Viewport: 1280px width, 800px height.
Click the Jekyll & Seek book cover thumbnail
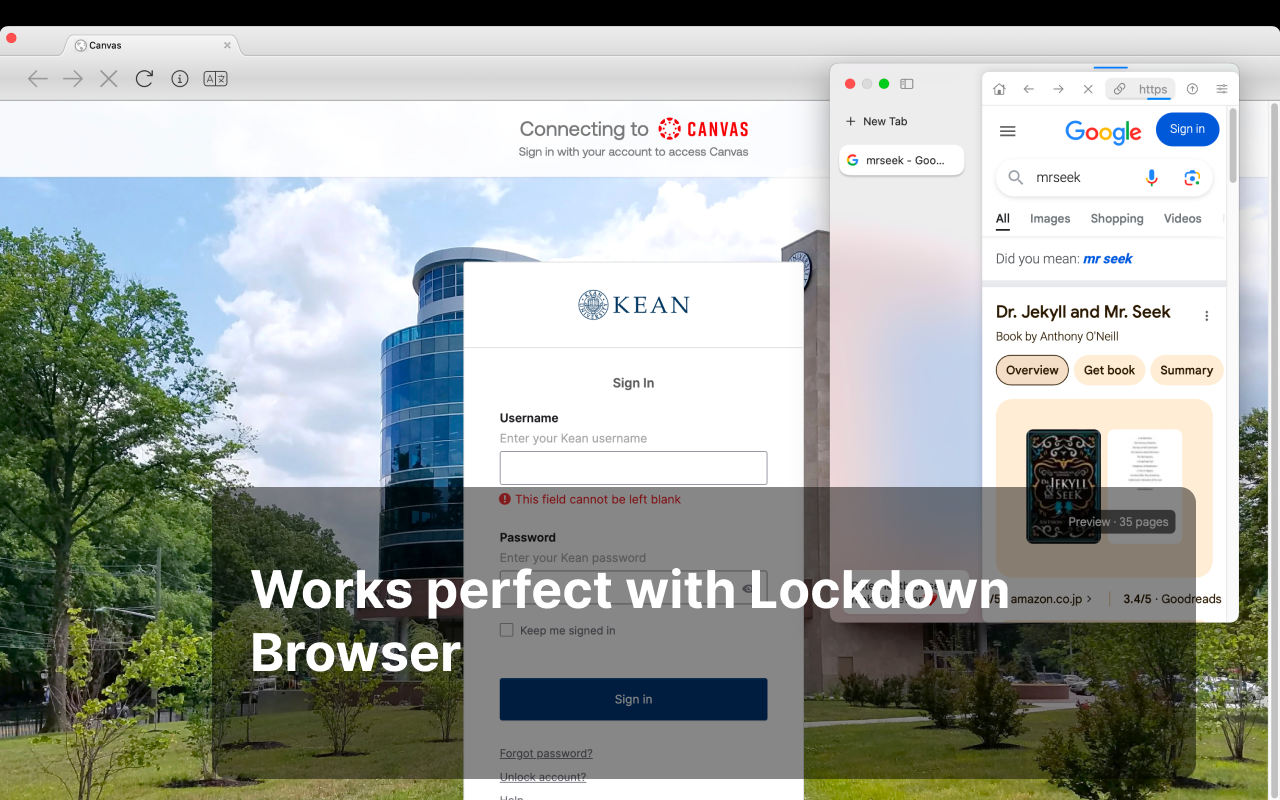tap(1063, 486)
